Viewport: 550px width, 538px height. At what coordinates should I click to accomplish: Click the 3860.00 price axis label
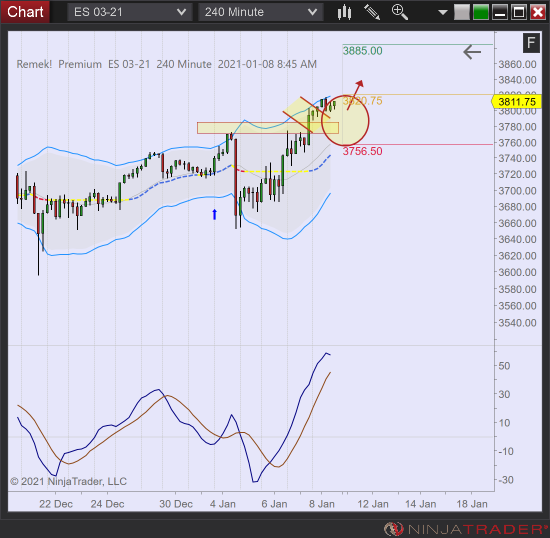[517, 64]
